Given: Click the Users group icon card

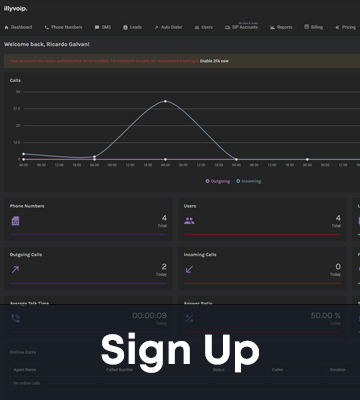Looking at the screenshot, I should [x=189, y=221].
